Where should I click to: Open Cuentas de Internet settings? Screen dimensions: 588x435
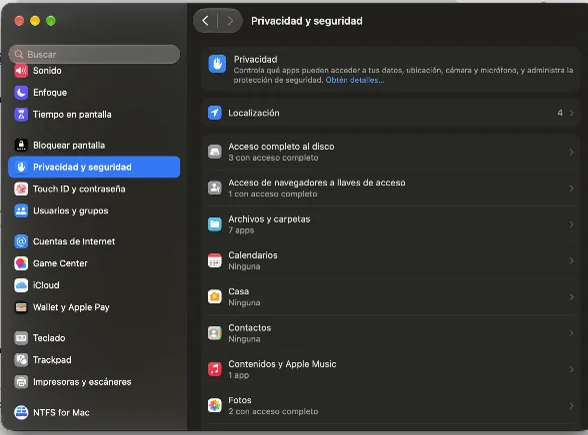94,242
